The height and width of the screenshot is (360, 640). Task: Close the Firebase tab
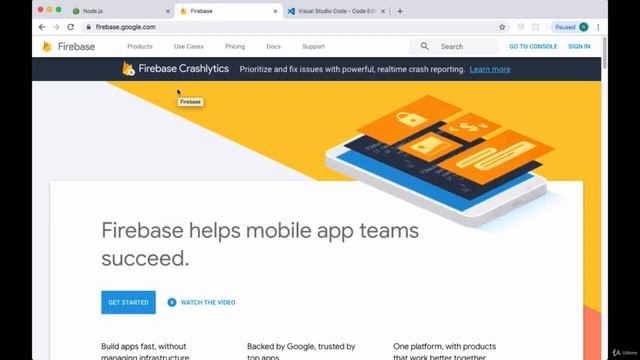coord(275,11)
